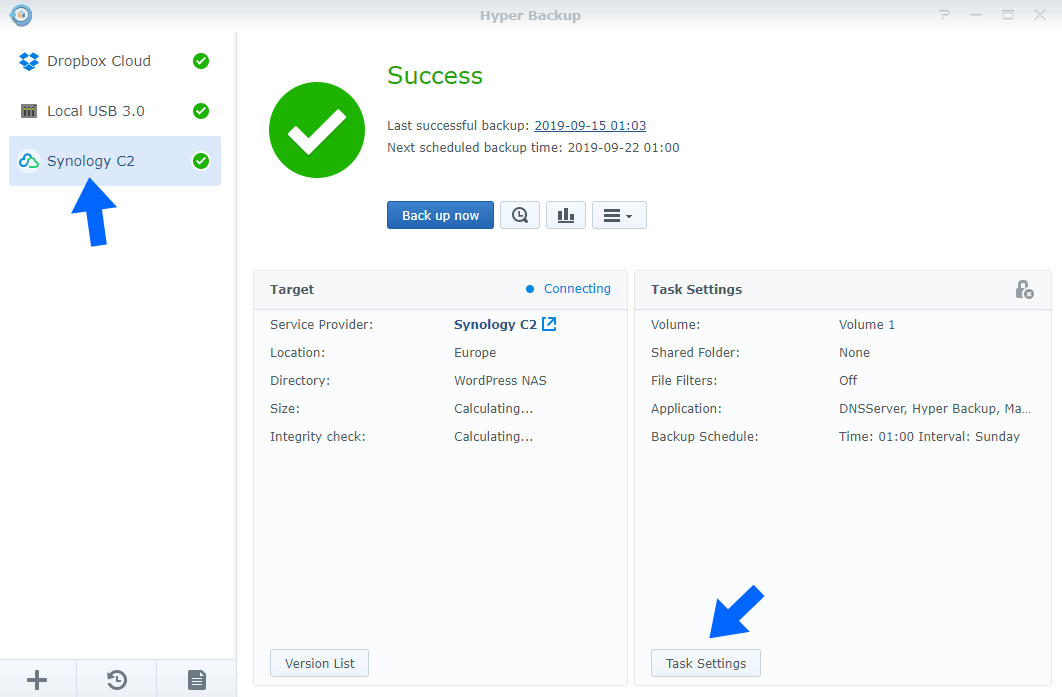The height and width of the screenshot is (697, 1062).
Task: Open the Version List button
Action: (320, 663)
